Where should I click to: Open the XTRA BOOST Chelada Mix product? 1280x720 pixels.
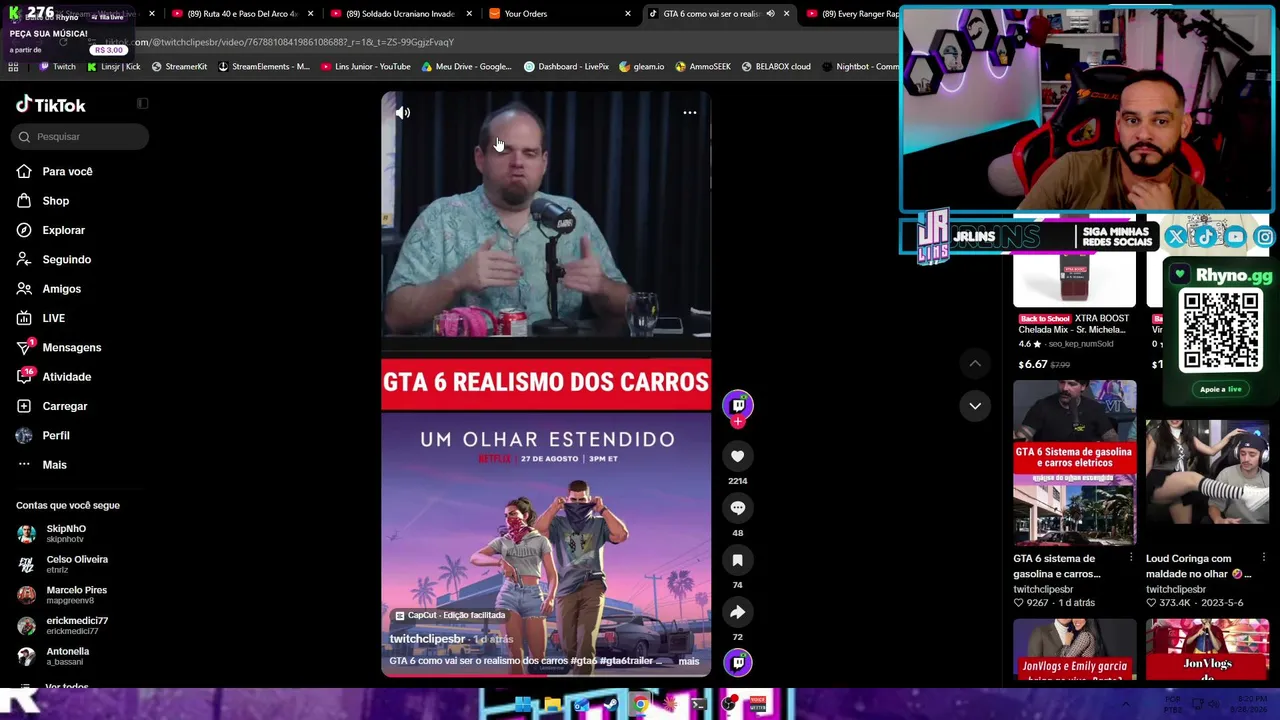pyautogui.click(x=1075, y=324)
